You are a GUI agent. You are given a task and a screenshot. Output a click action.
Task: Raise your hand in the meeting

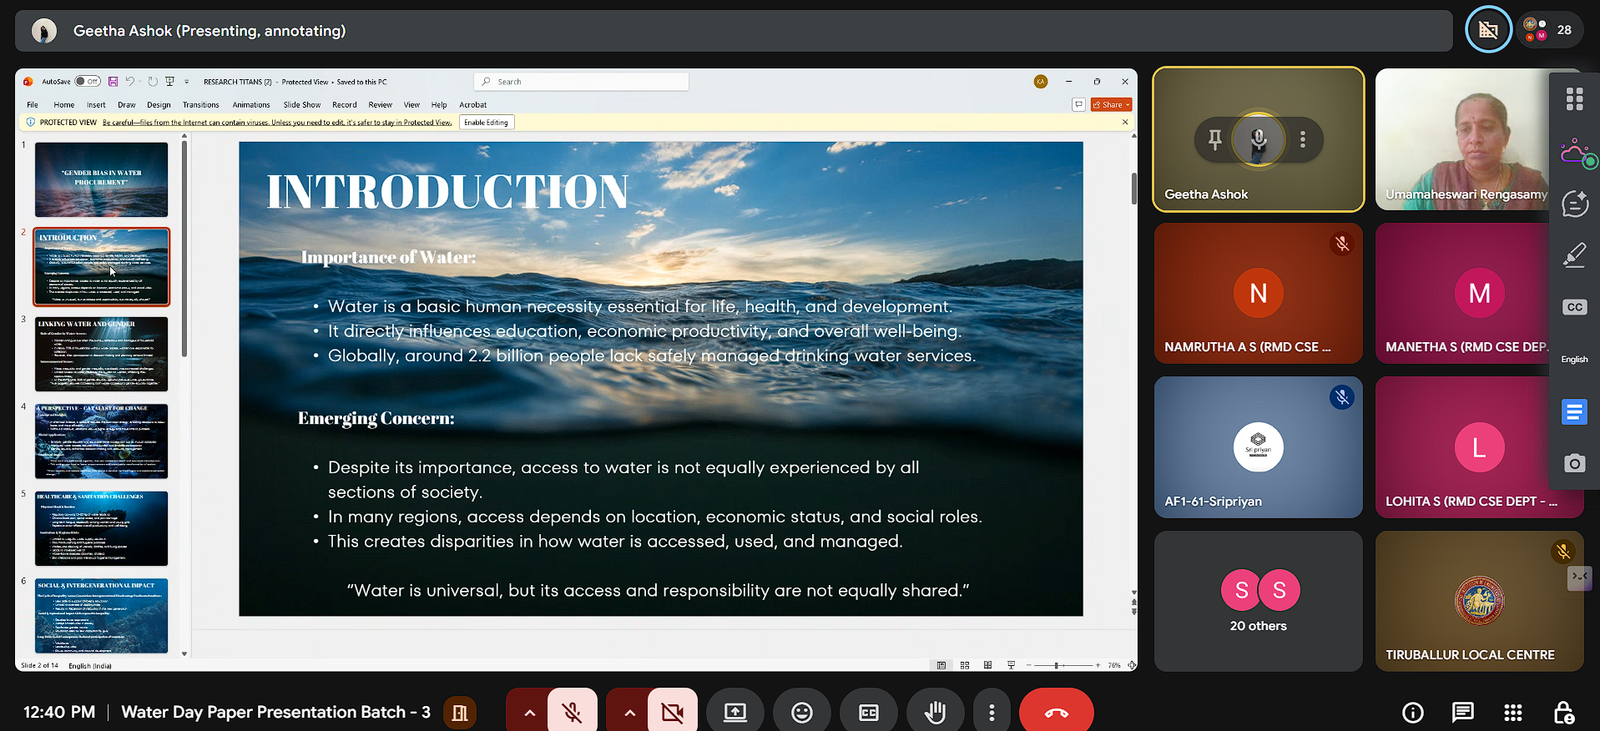click(x=935, y=712)
